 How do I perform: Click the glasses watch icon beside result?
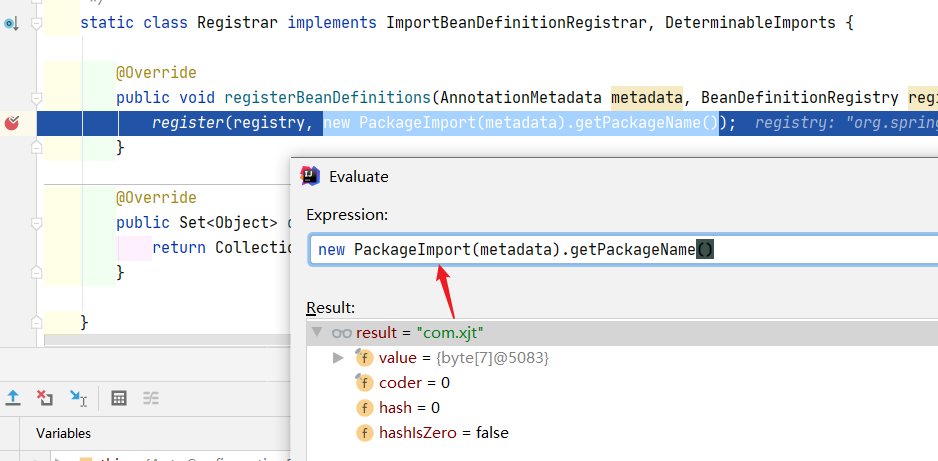(x=341, y=332)
